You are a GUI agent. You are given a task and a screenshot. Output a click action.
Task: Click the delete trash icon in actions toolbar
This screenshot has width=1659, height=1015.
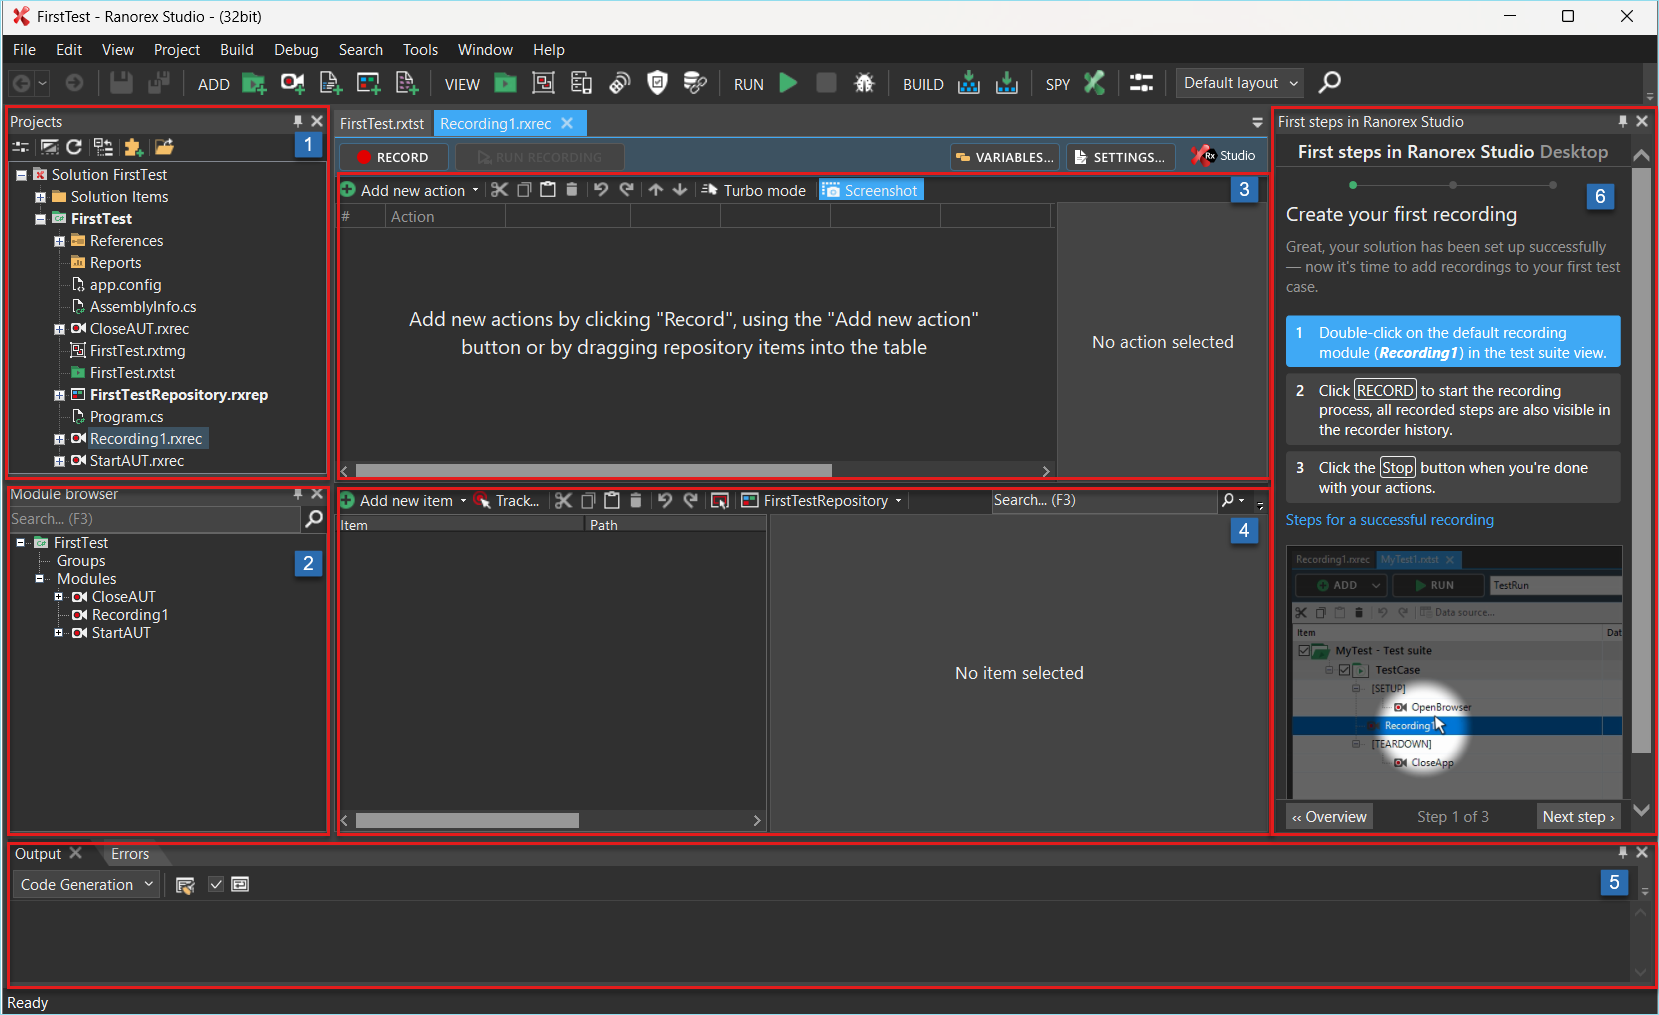pos(571,190)
